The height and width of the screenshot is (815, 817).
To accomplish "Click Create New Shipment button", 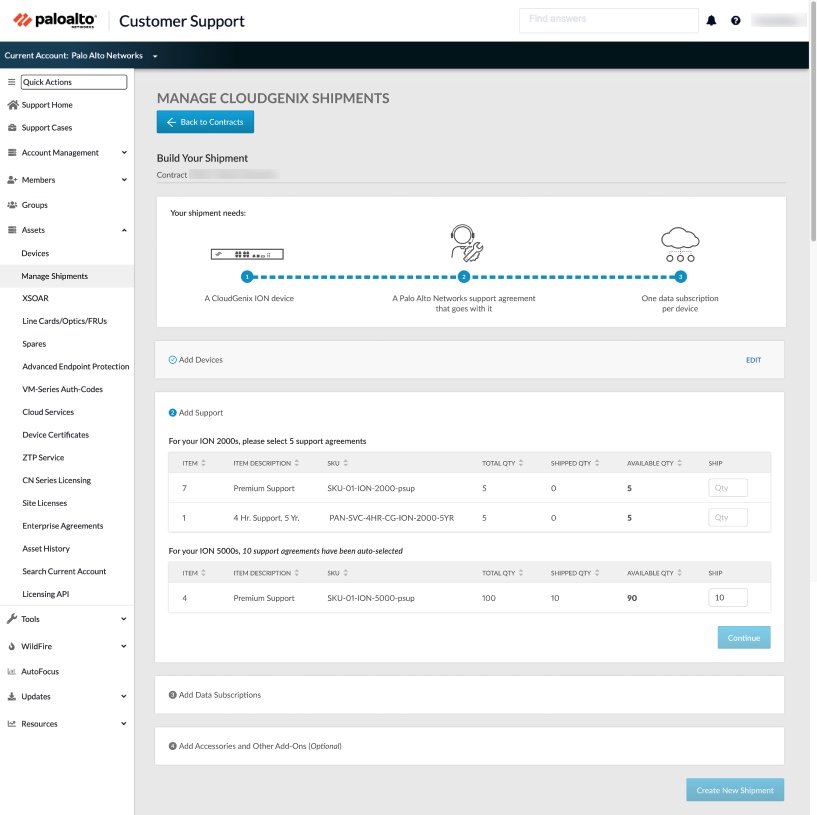I will 735,790.
